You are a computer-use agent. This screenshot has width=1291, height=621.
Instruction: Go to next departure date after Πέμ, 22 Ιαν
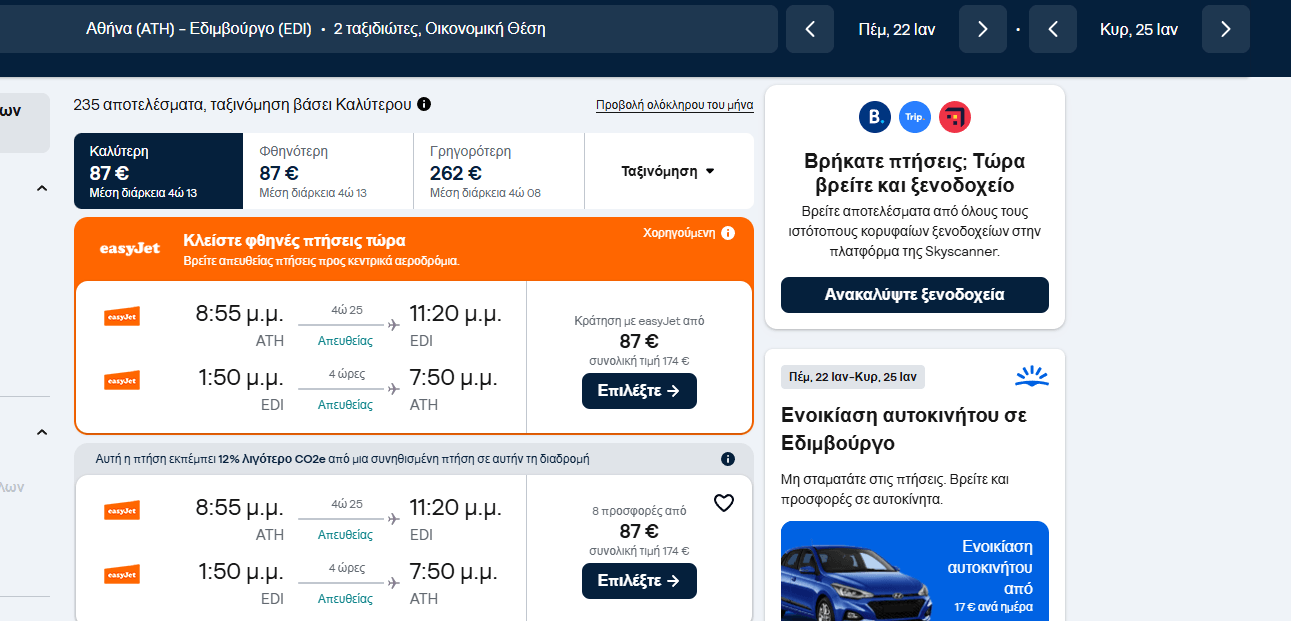(x=982, y=29)
